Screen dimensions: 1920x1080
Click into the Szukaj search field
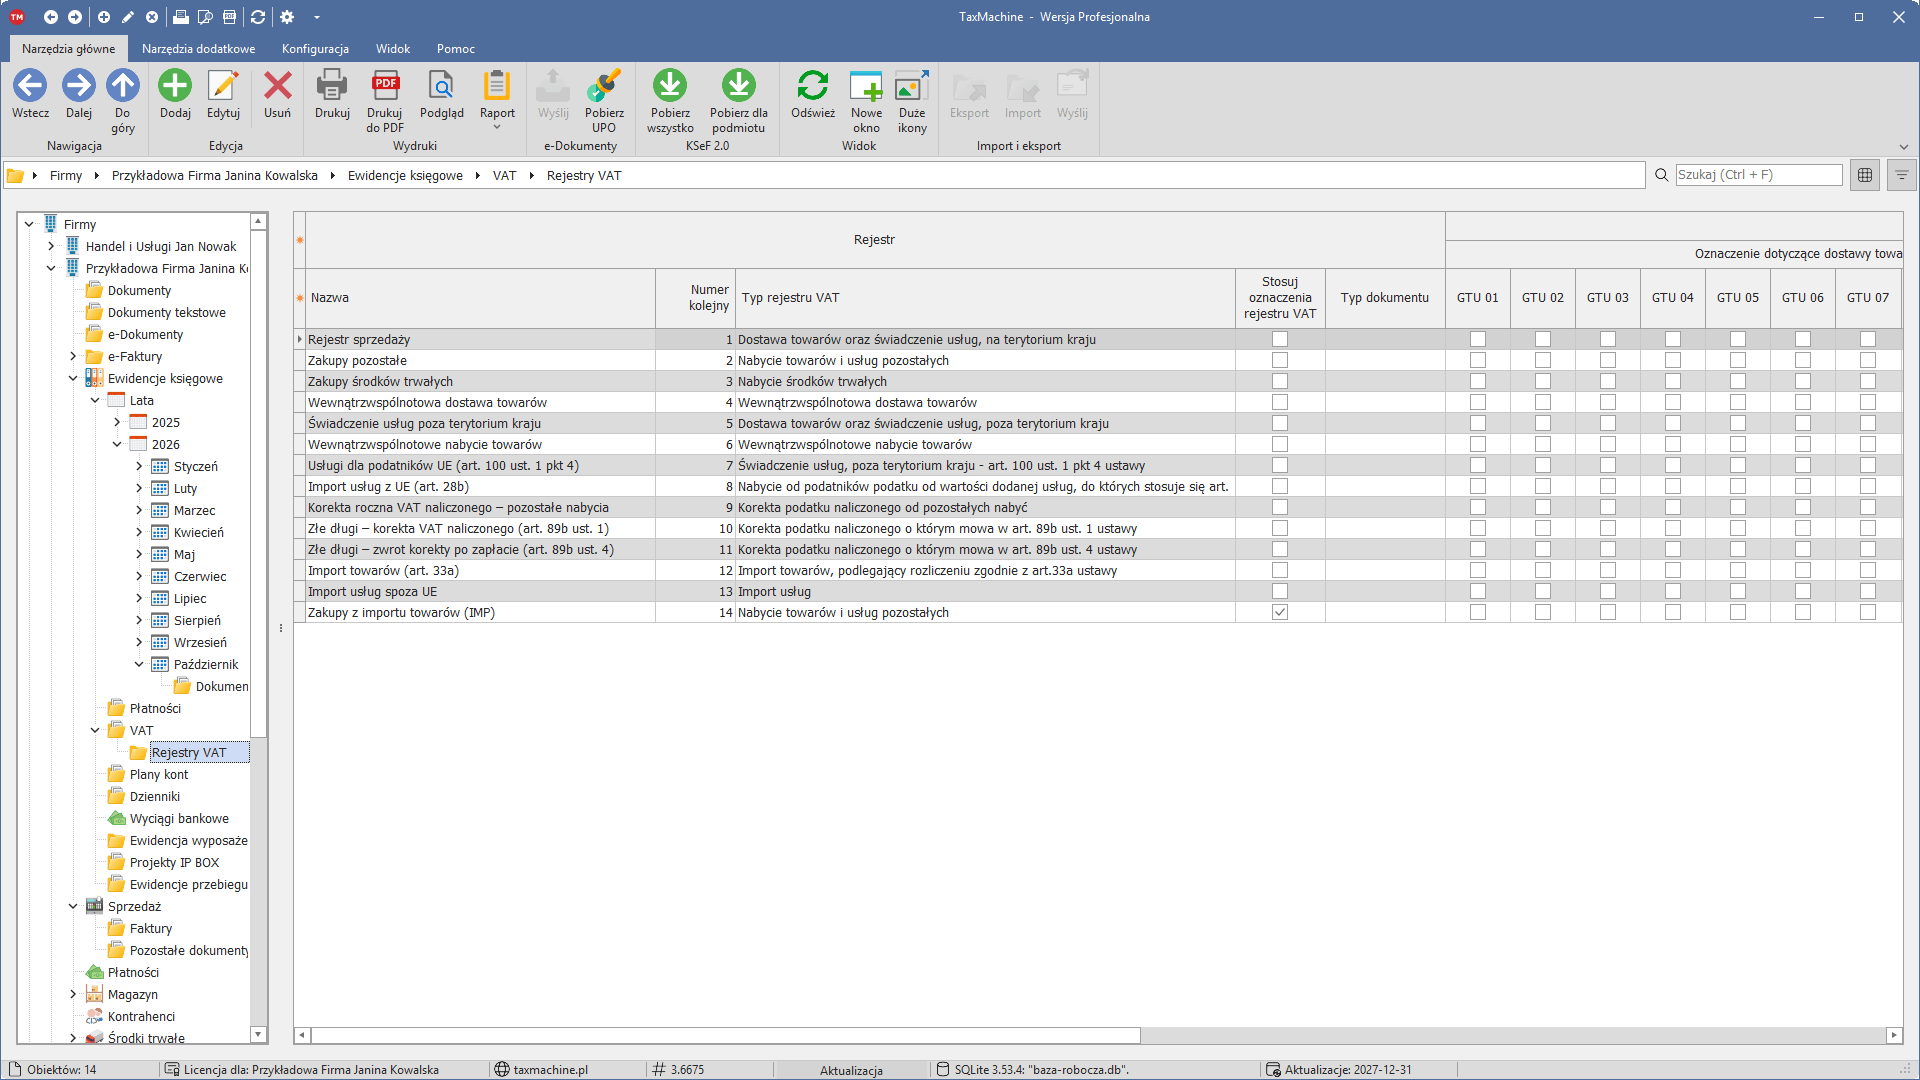(1758, 175)
